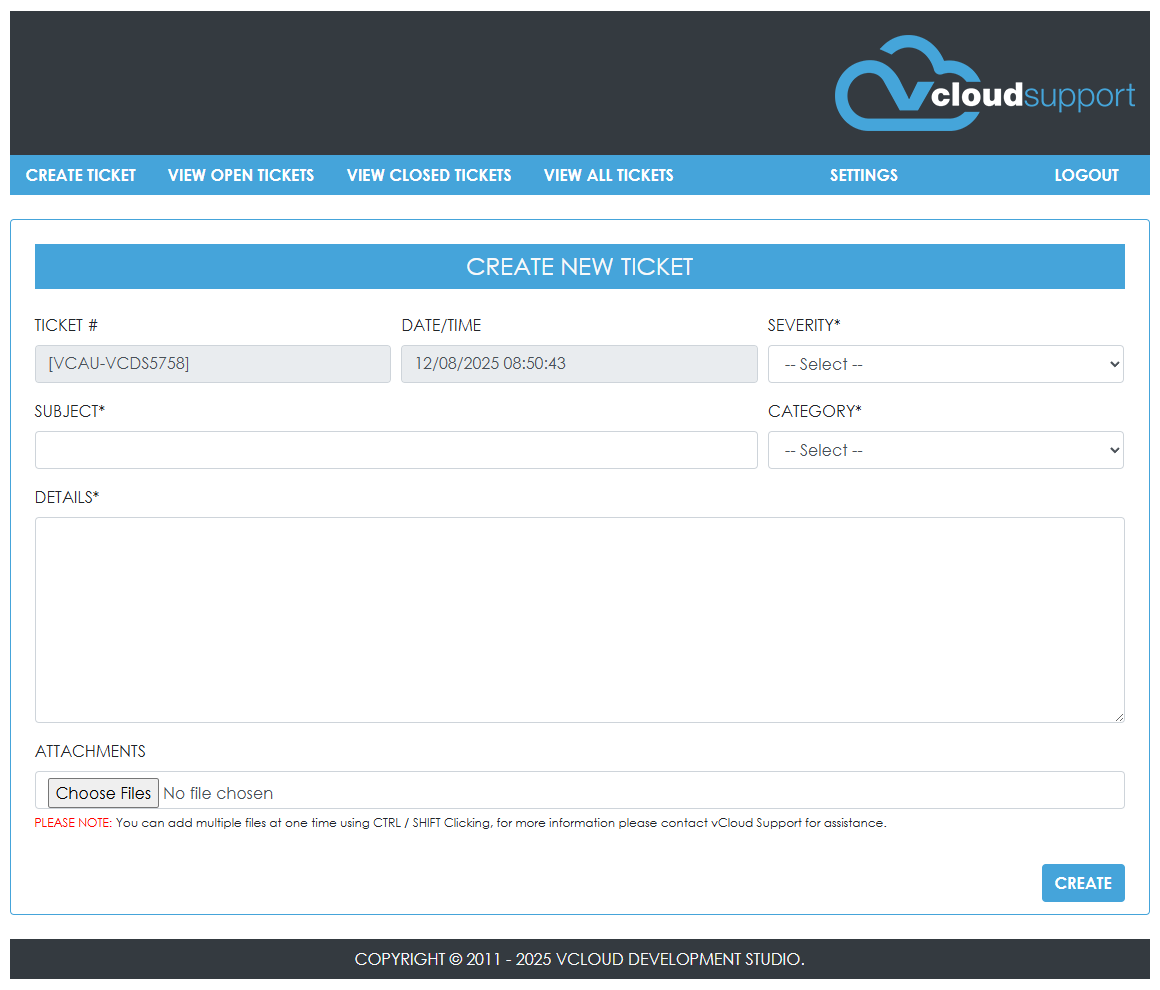
Task: Log out using the Logout link
Action: (1086, 175)
